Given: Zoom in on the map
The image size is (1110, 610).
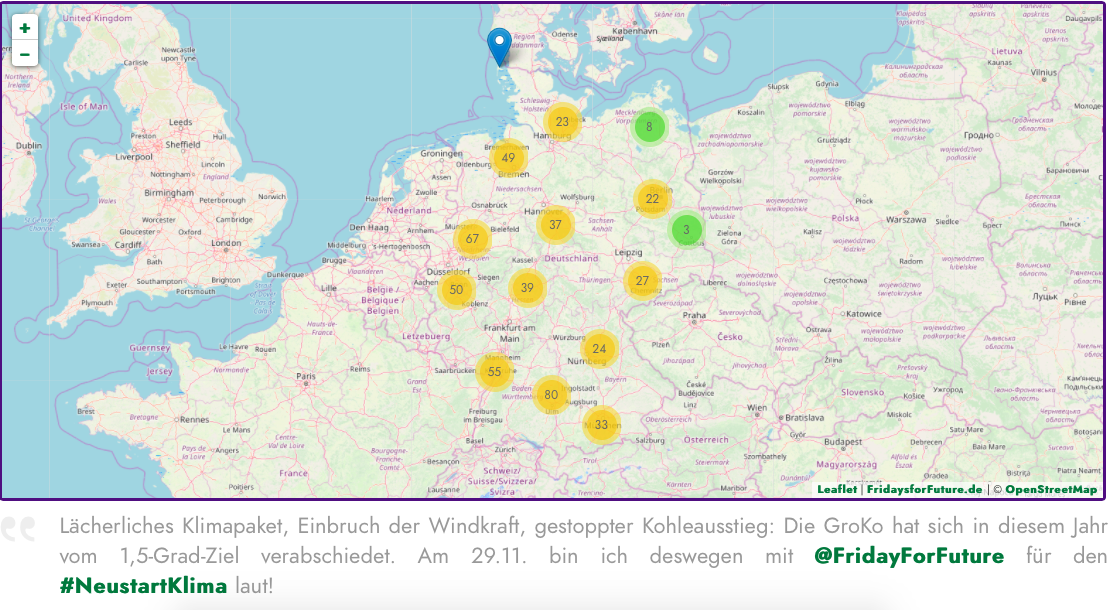Looking at the screenshot, I should 24,28.
